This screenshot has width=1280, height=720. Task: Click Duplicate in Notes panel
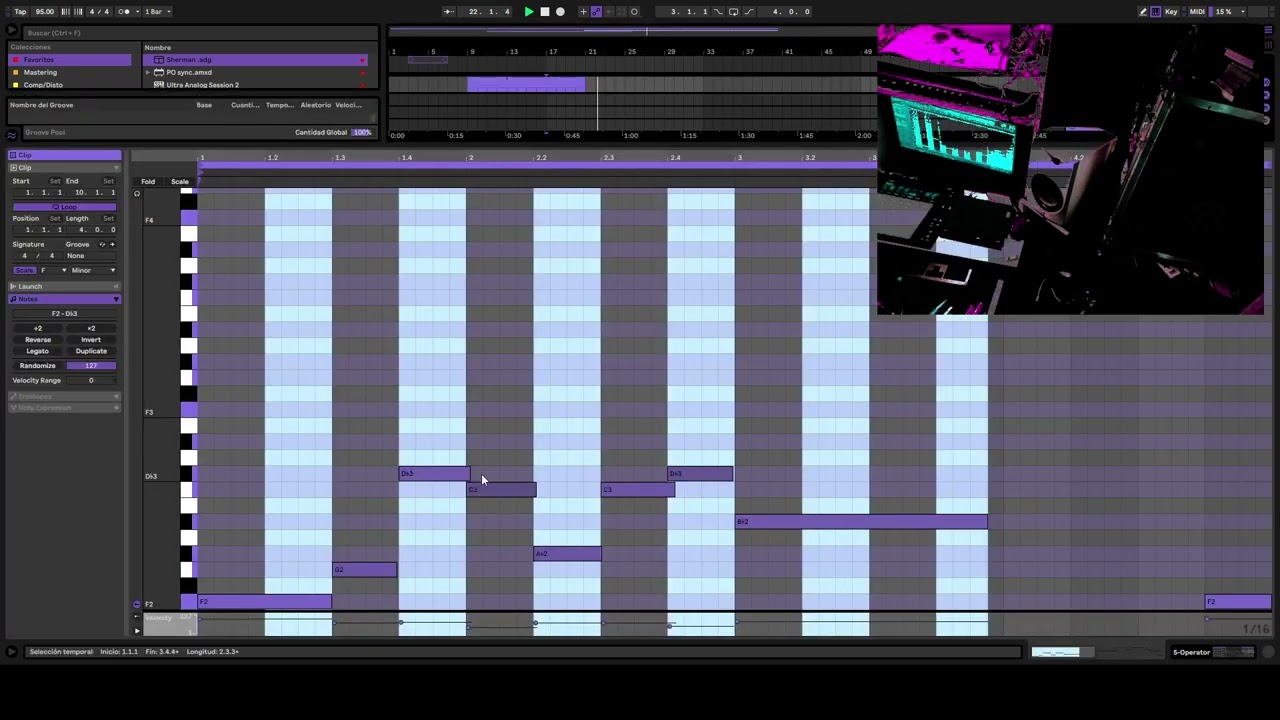91,351
